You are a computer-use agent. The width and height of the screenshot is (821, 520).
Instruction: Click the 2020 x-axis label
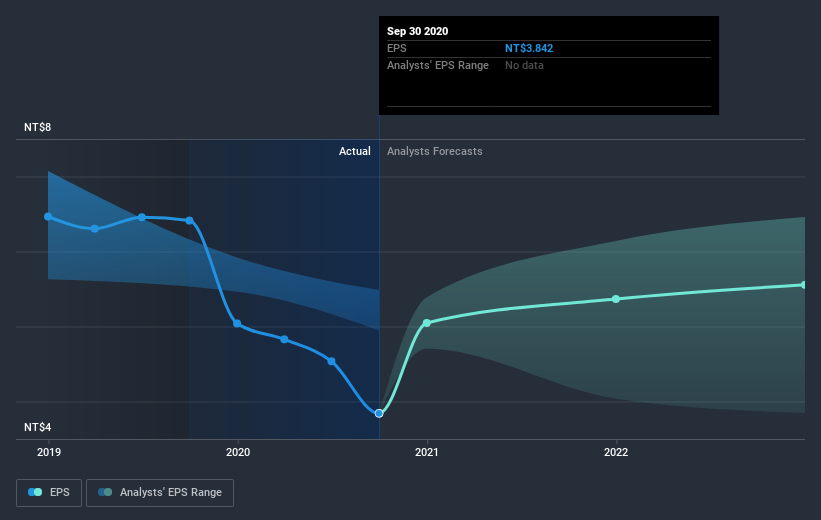(x=238, y=452)
